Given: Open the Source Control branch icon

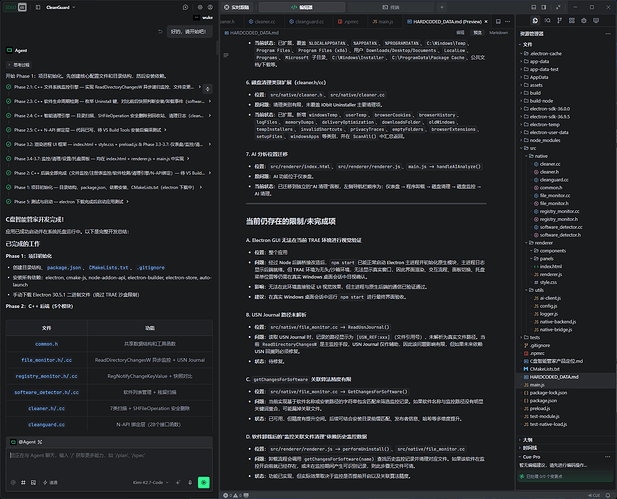Looking at the screenshot, I should pos(560,20).
